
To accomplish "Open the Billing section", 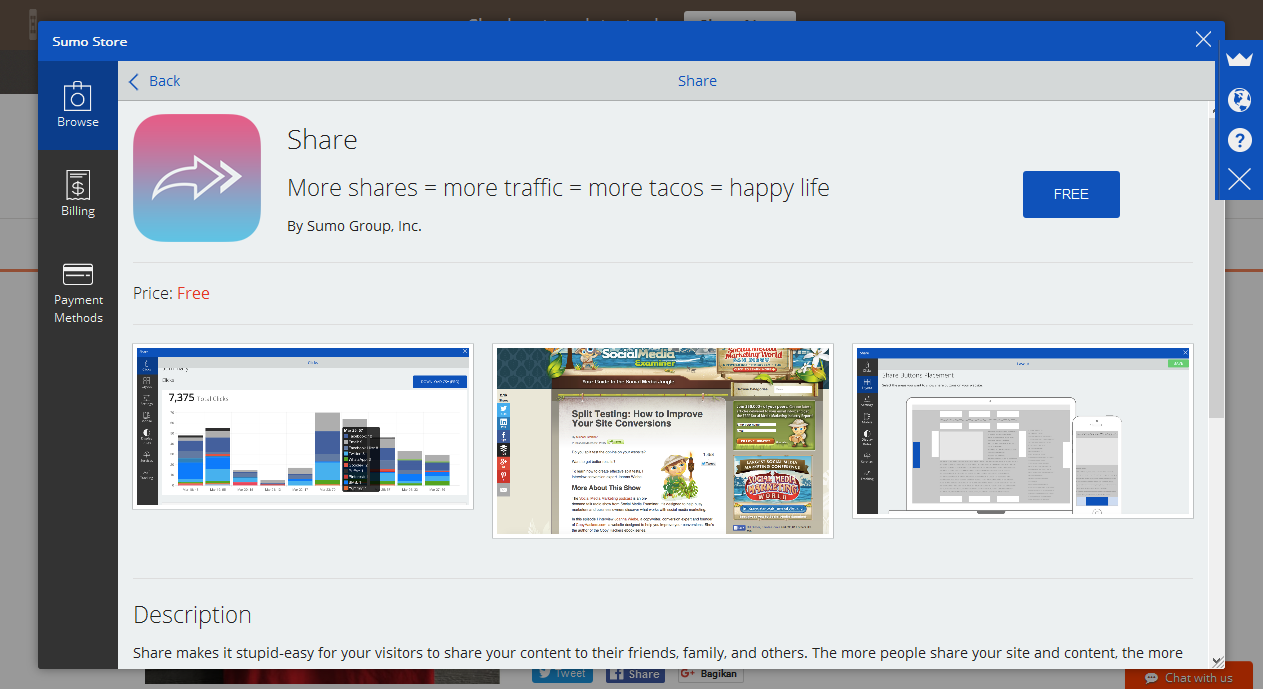I will pos(78,194).
